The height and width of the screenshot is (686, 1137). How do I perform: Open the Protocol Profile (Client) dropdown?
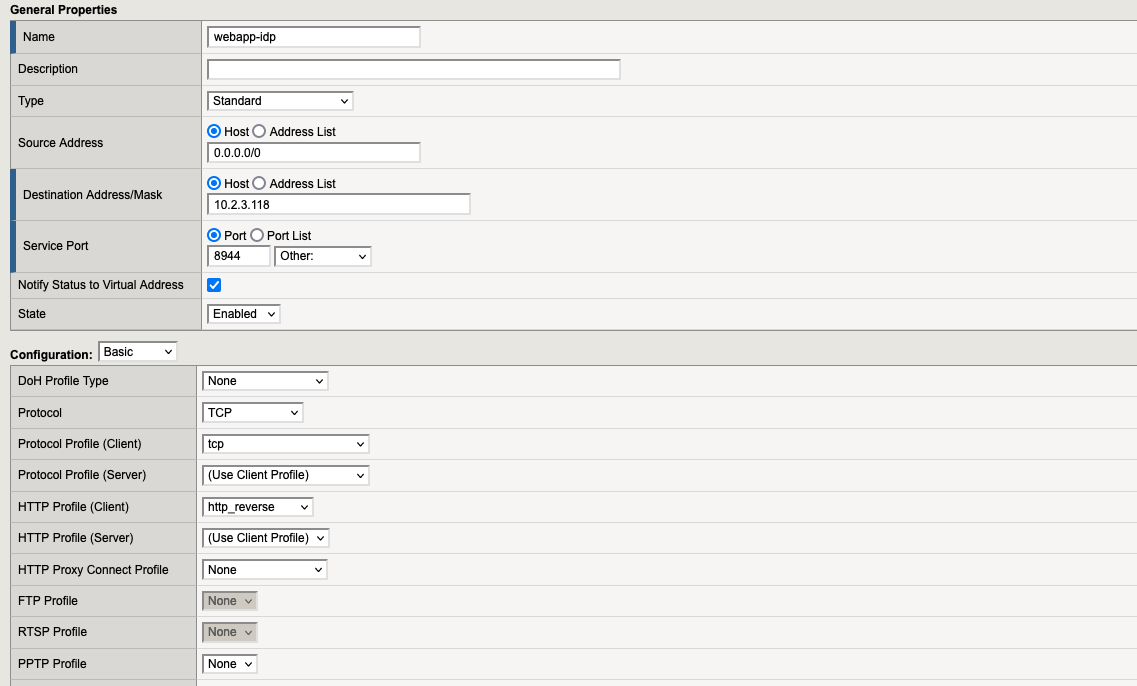[286, 444]
